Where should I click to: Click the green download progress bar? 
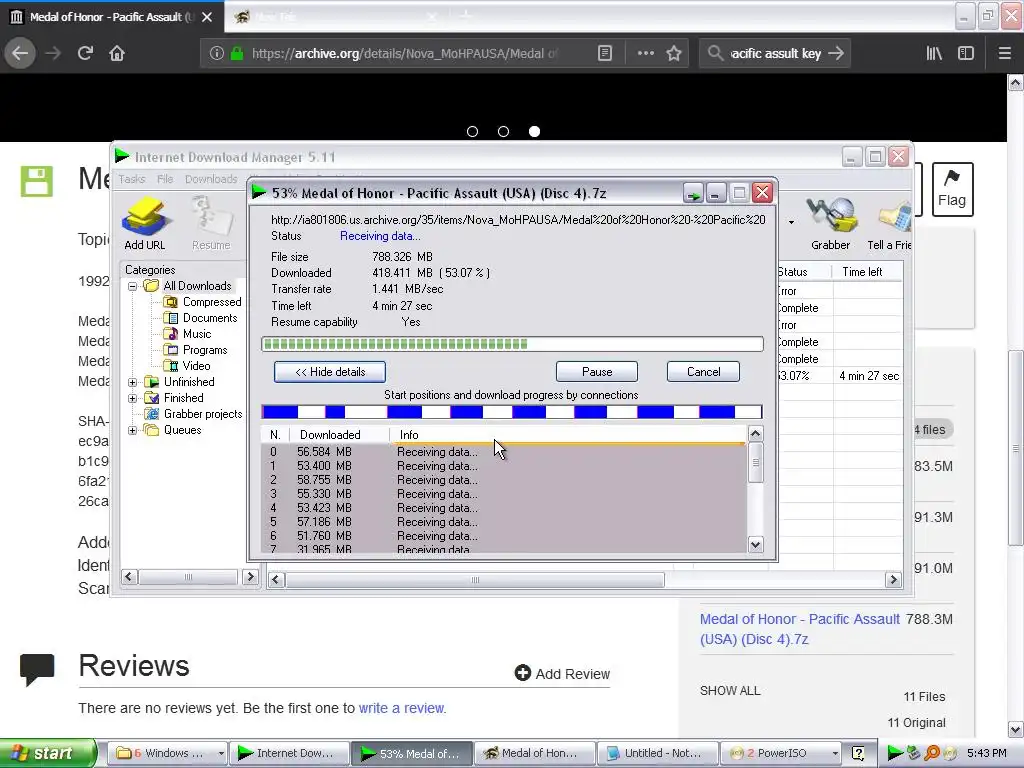coord(513,344)
